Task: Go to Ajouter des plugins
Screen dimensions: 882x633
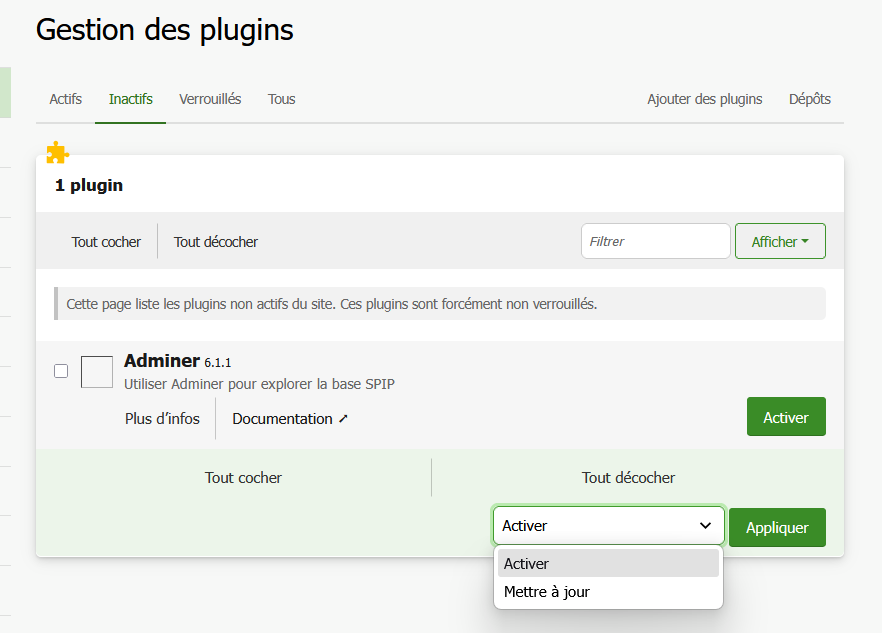Action: tap(704, 99)
